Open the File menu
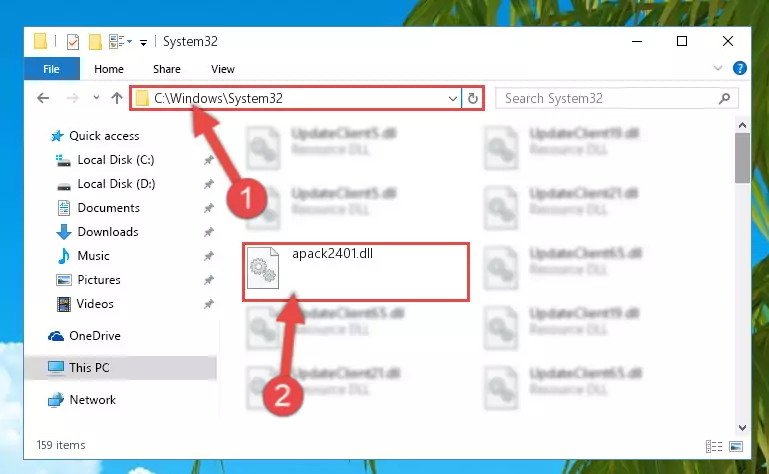This screenshot has height=474, width=769. [x=51, y=69]
